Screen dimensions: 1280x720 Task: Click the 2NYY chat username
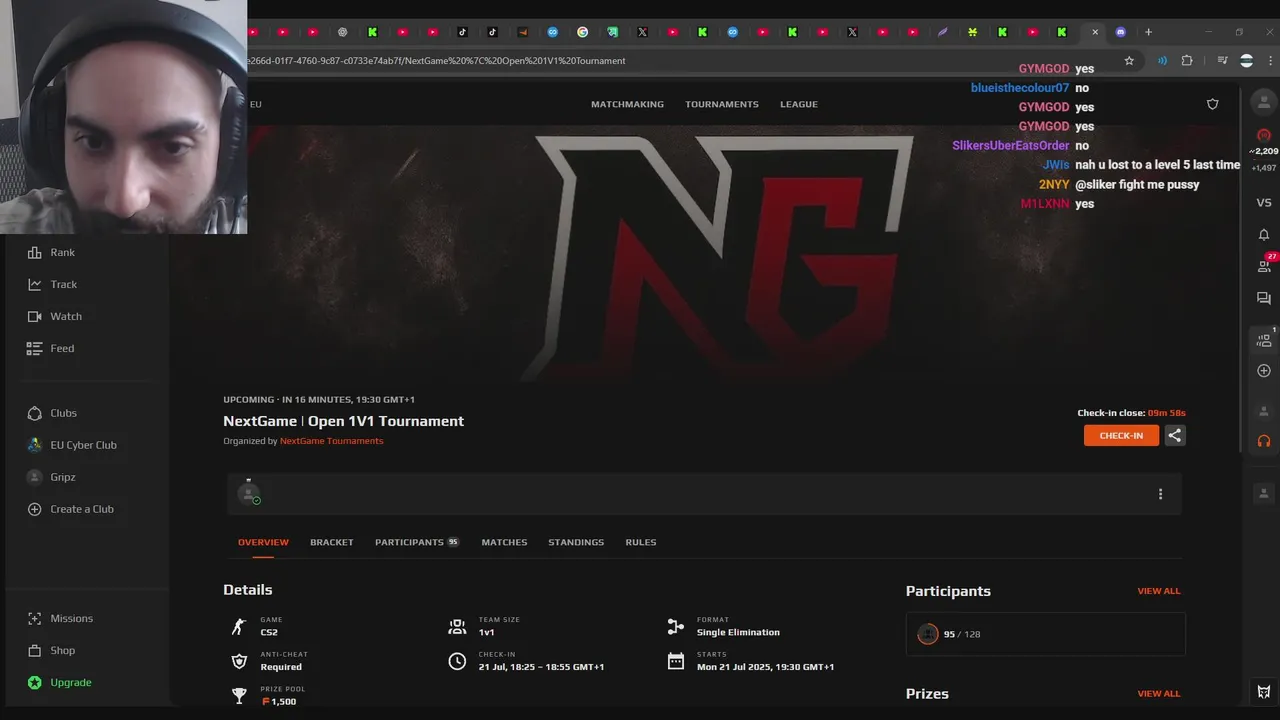[1054, 185]
